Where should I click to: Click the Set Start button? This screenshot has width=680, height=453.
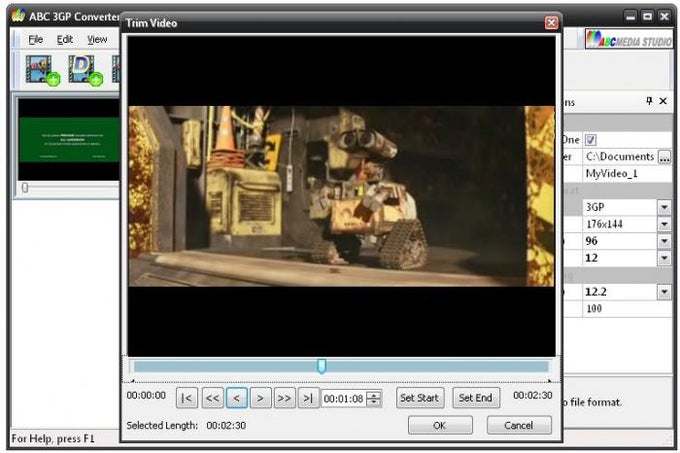(x=420, y=398)
